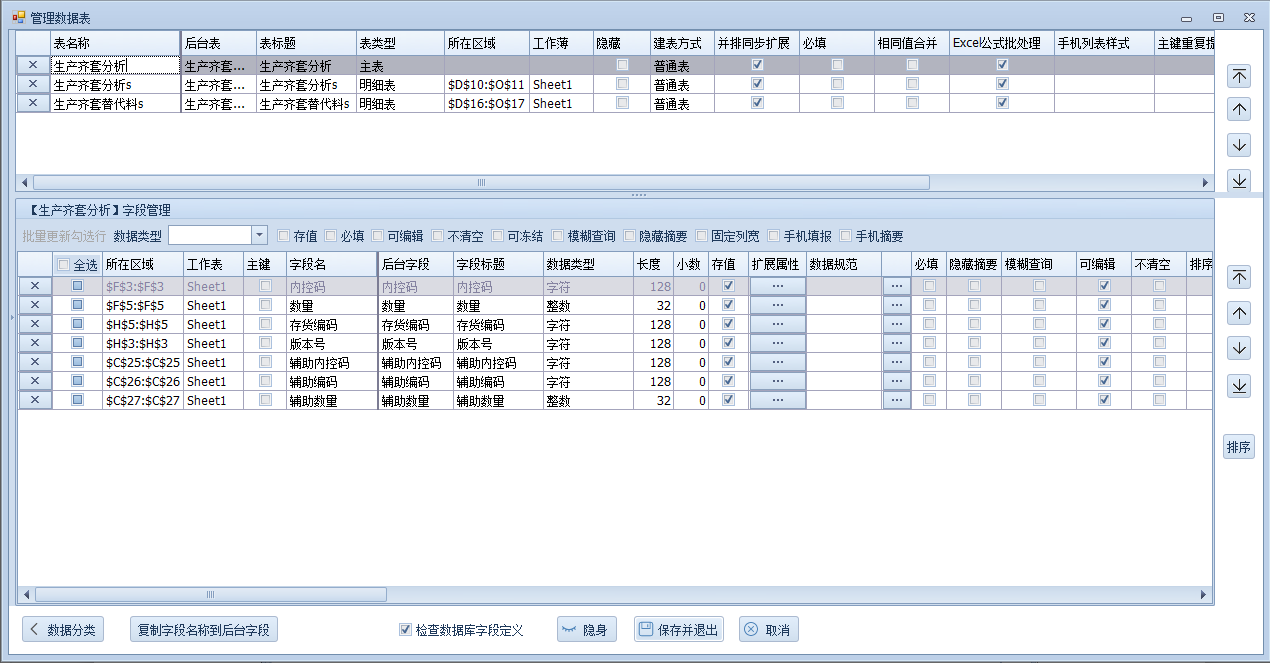This screenshot has height=663, width=1270.
Task: Remove the 辅助编码 field row
Action: (35, 381)
